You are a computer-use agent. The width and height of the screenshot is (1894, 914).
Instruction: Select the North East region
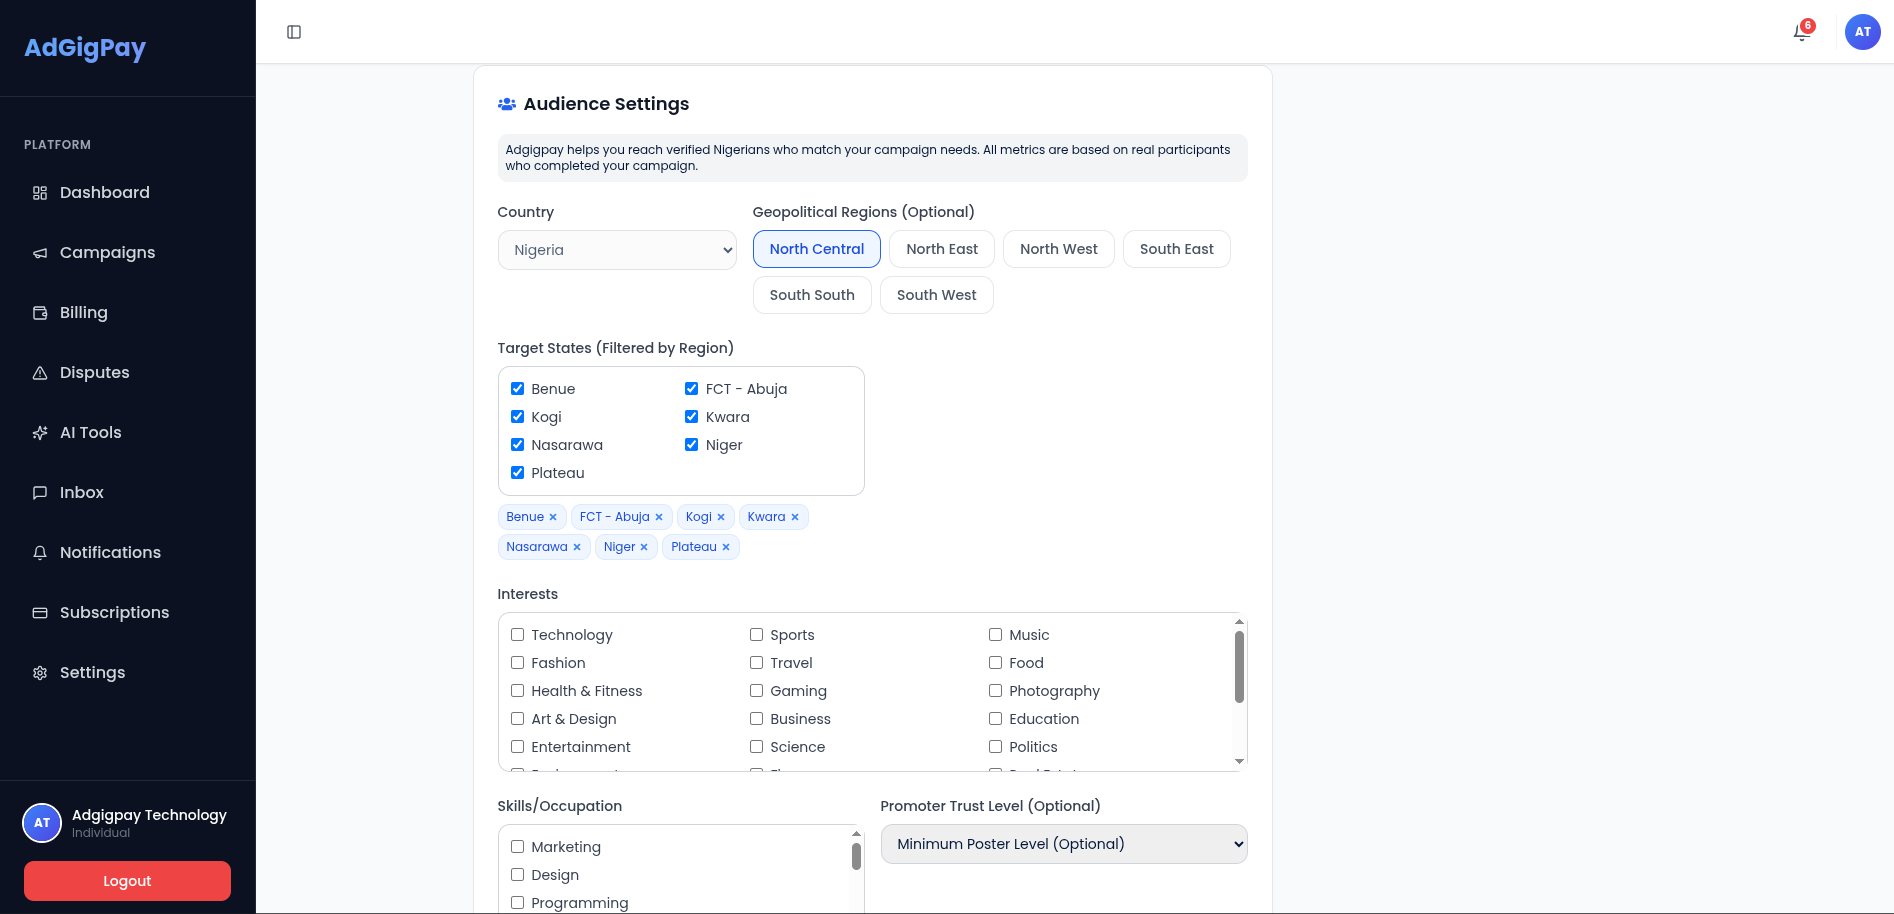[942, 249]
